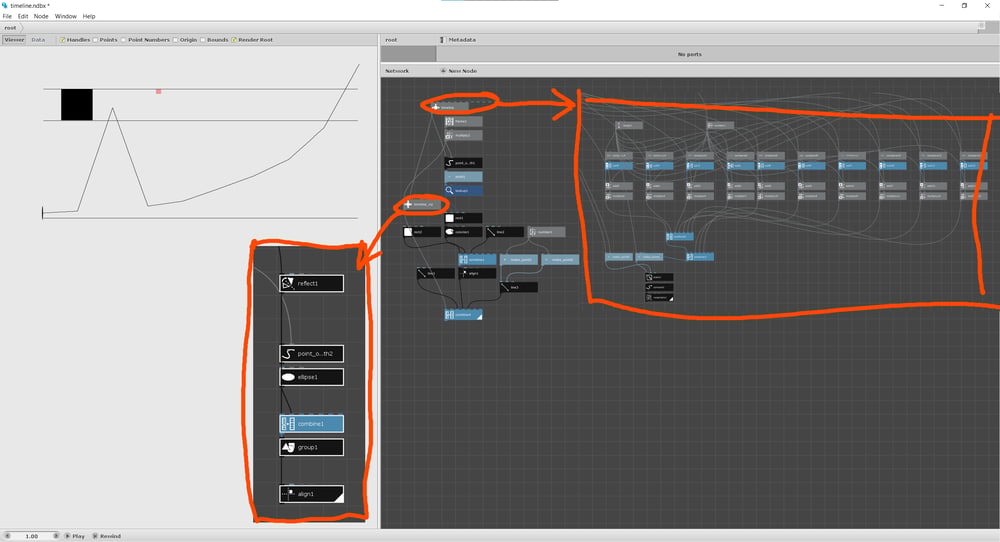Select the lookup1 node with magnifier icon

(463, 190)
